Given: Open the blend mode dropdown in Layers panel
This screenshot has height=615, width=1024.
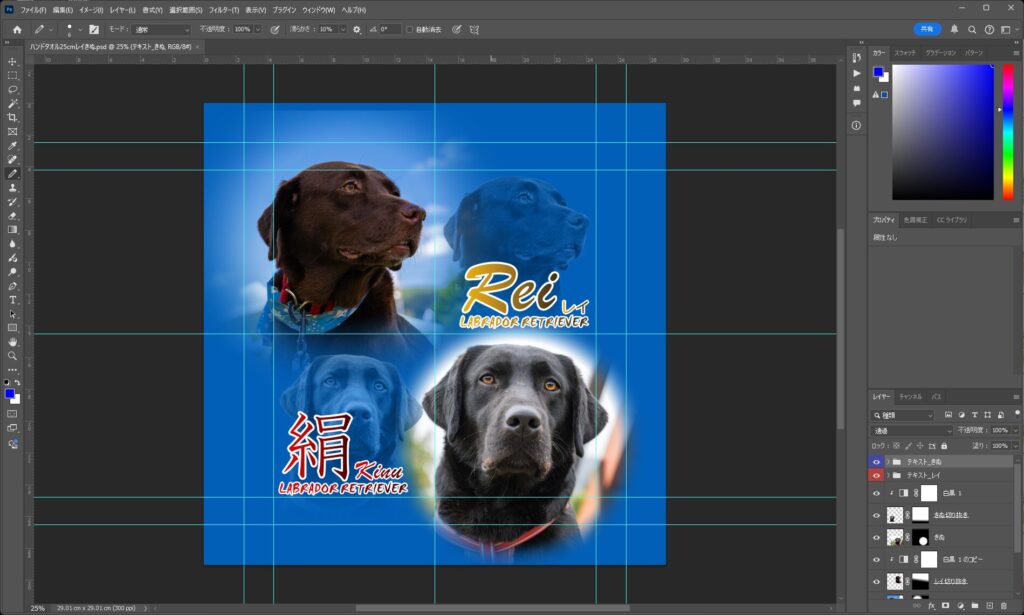Looking at the screenshot, I should pos(910,430).
